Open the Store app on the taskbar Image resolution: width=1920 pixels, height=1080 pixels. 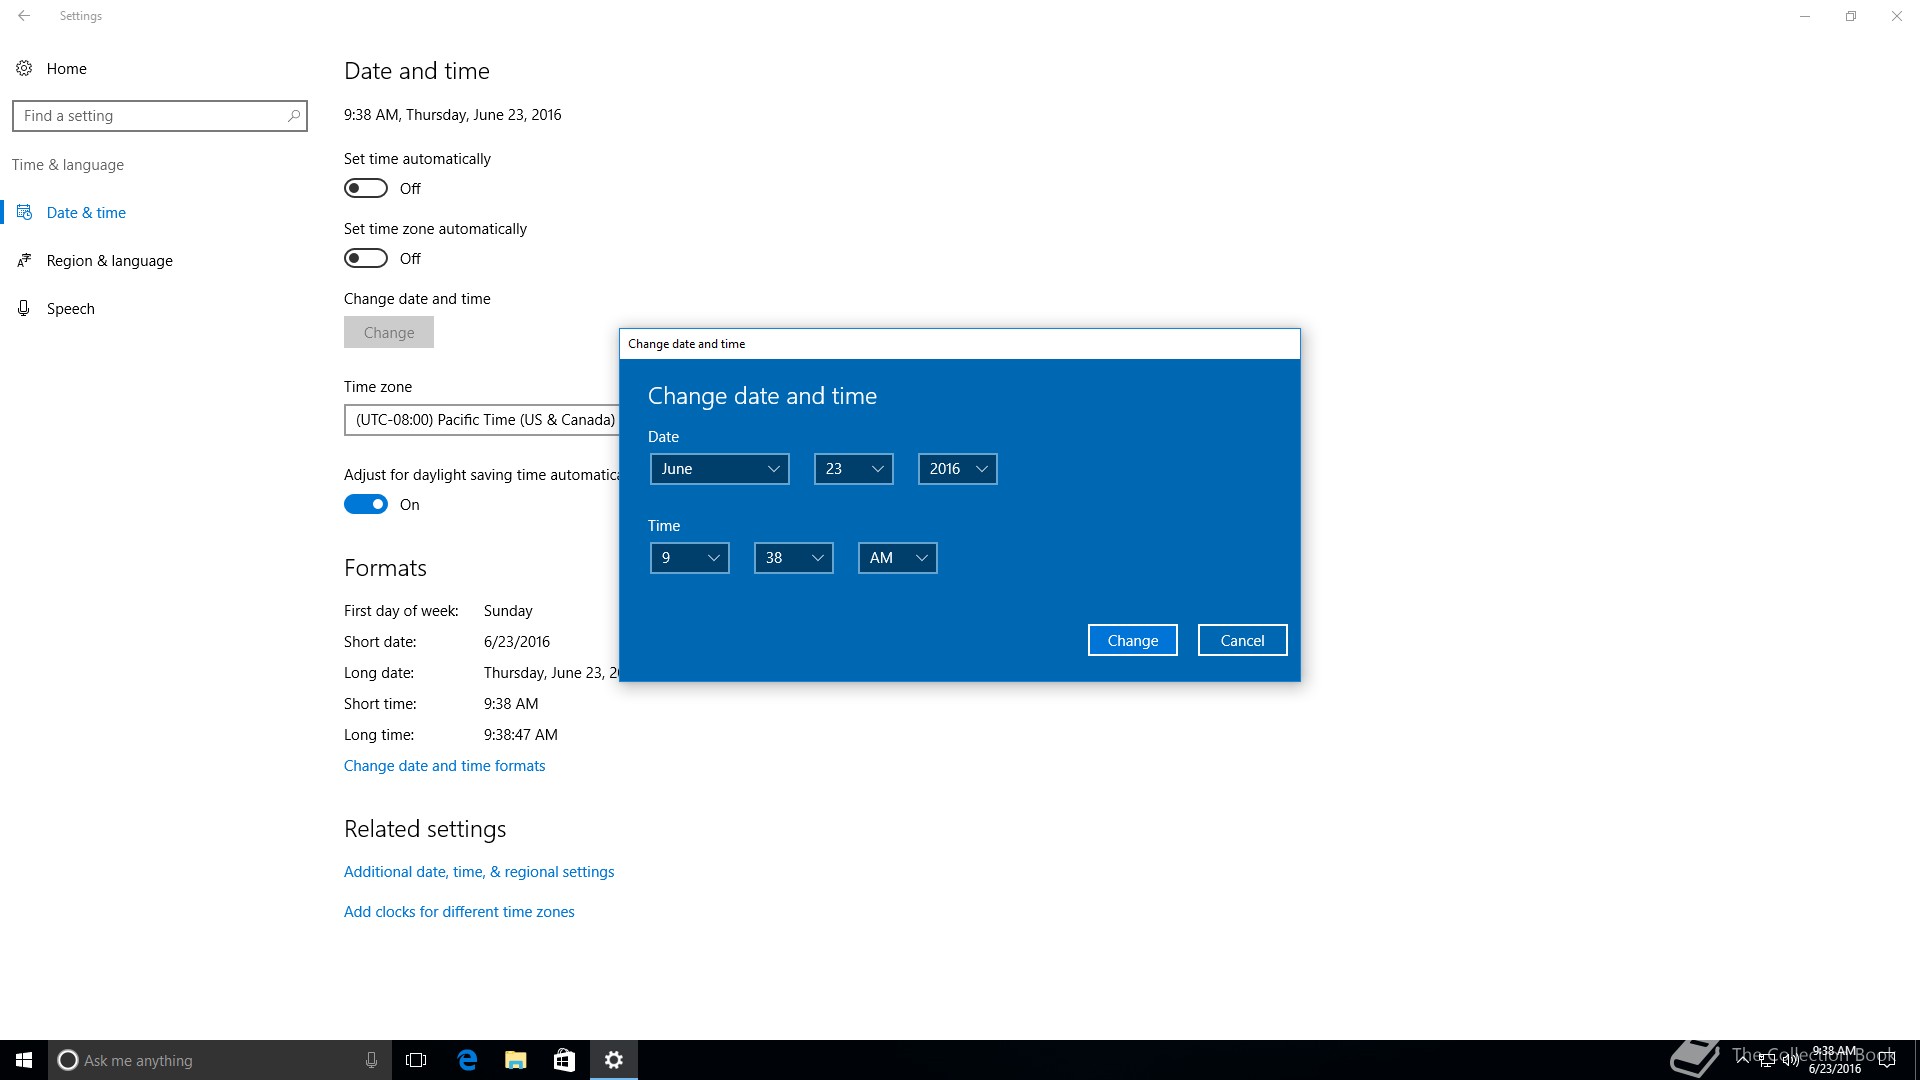click(x=564, y=1060)
